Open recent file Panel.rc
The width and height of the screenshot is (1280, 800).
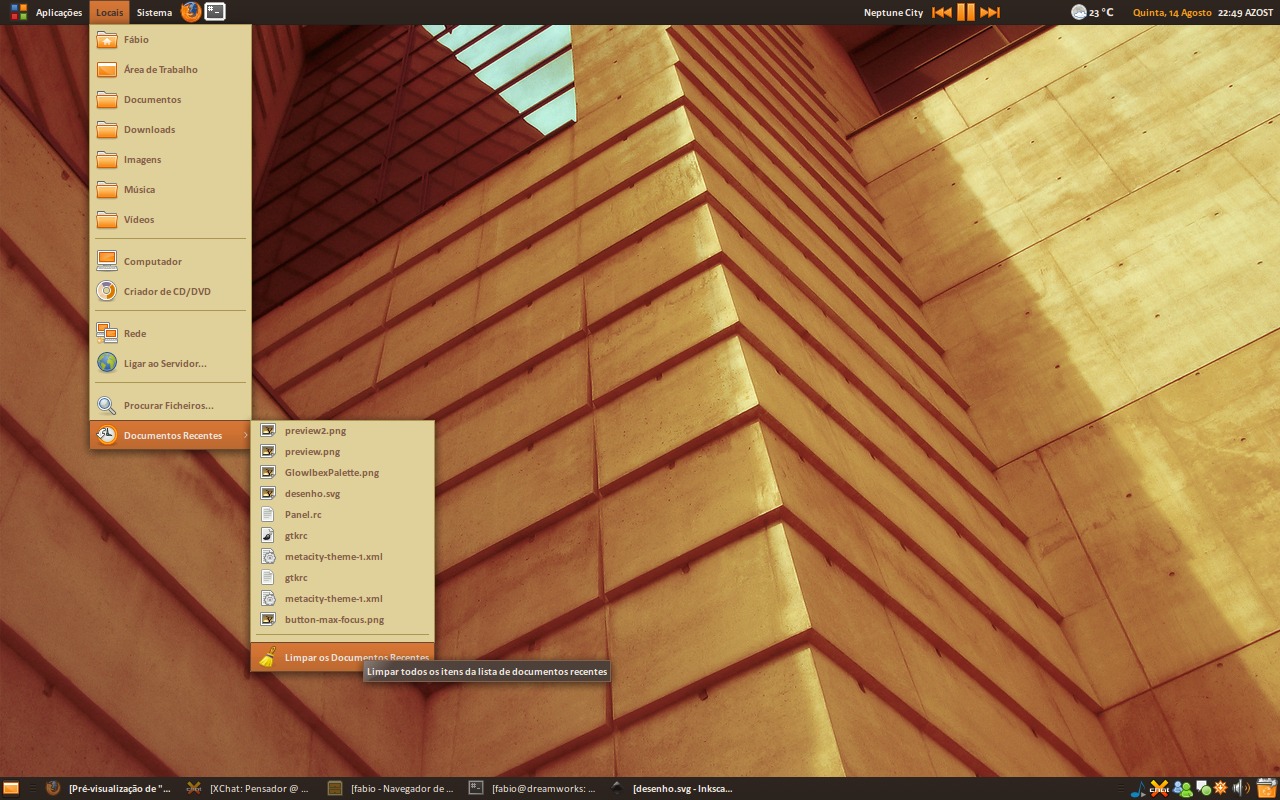tap(342, 515)
